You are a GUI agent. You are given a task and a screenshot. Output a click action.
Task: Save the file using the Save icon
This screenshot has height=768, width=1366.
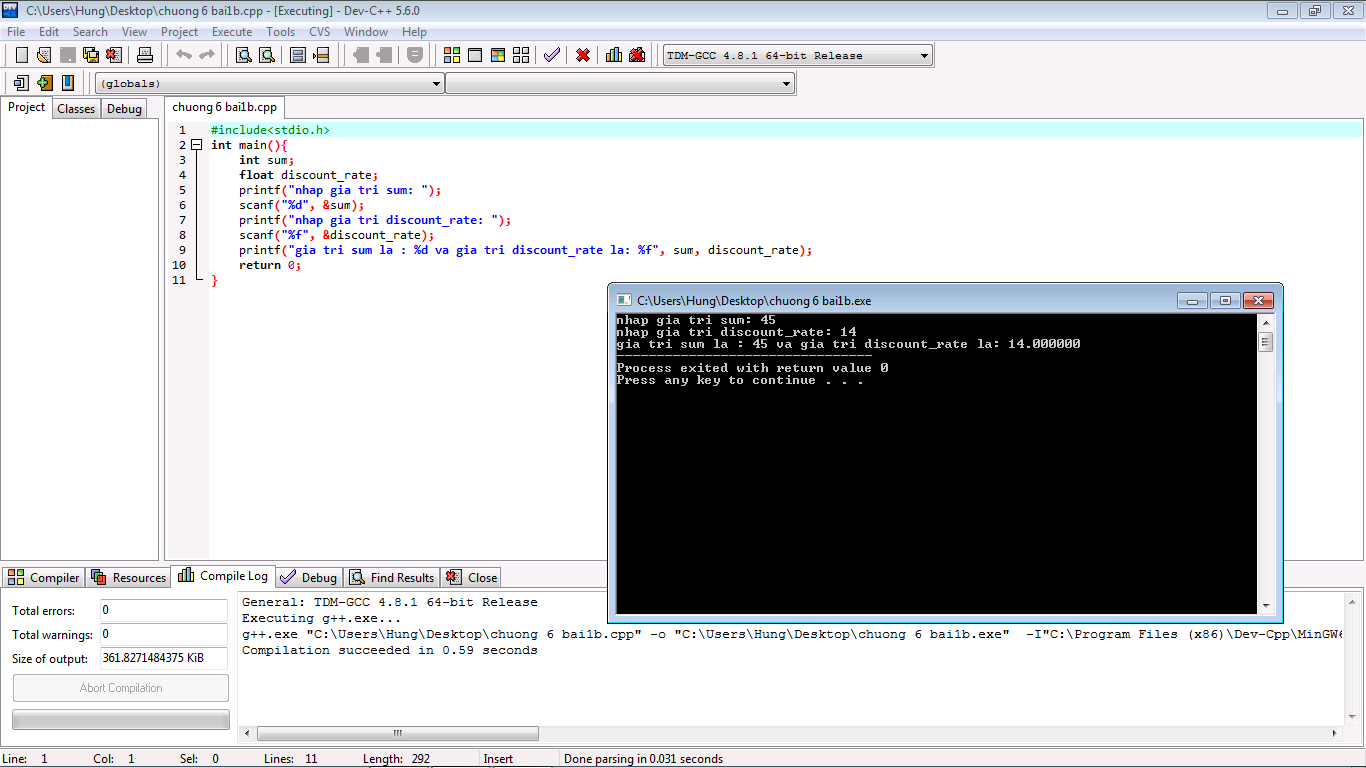(x=66, y=55)
